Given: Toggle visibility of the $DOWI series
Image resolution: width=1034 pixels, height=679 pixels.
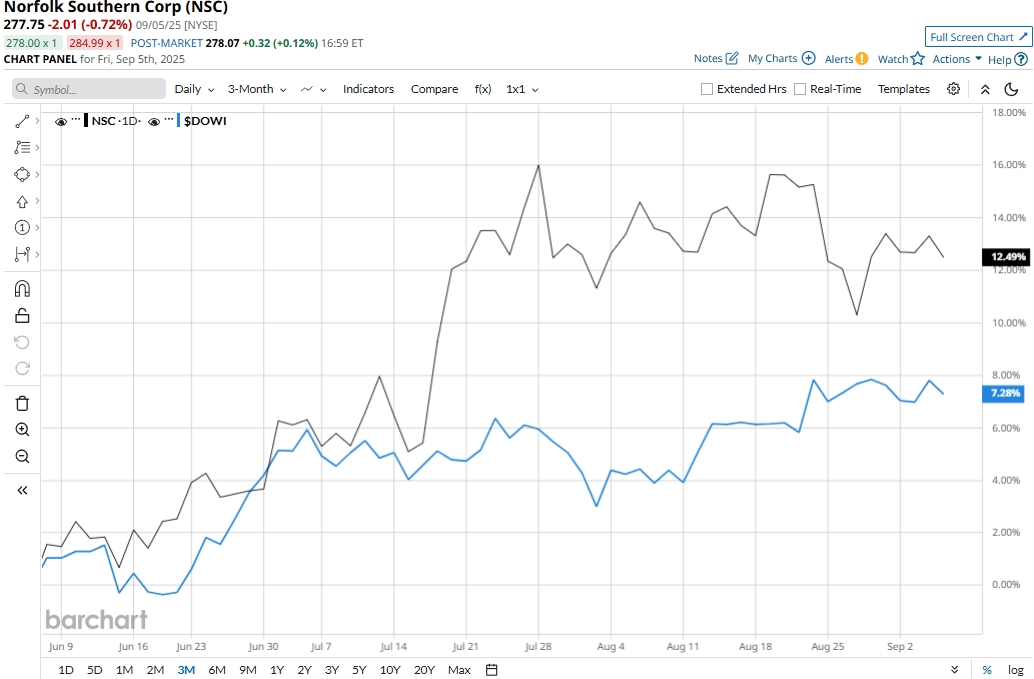Looking at the screenshot, I should (x=154, y=122).
